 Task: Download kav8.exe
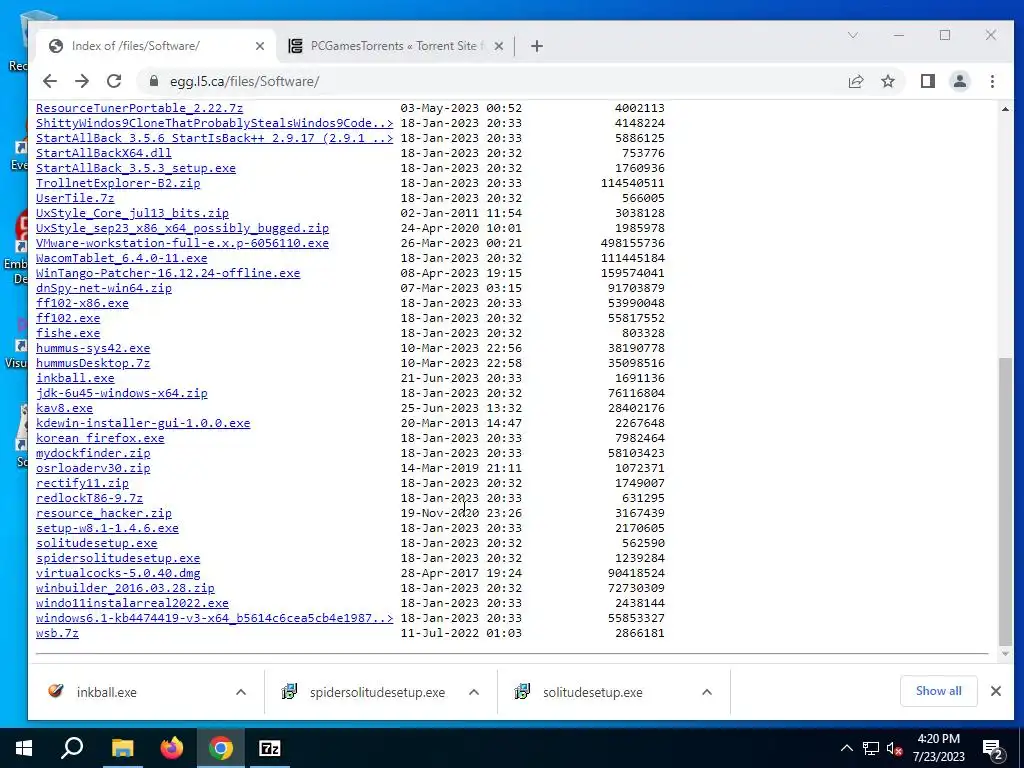(x=64, y=408)
